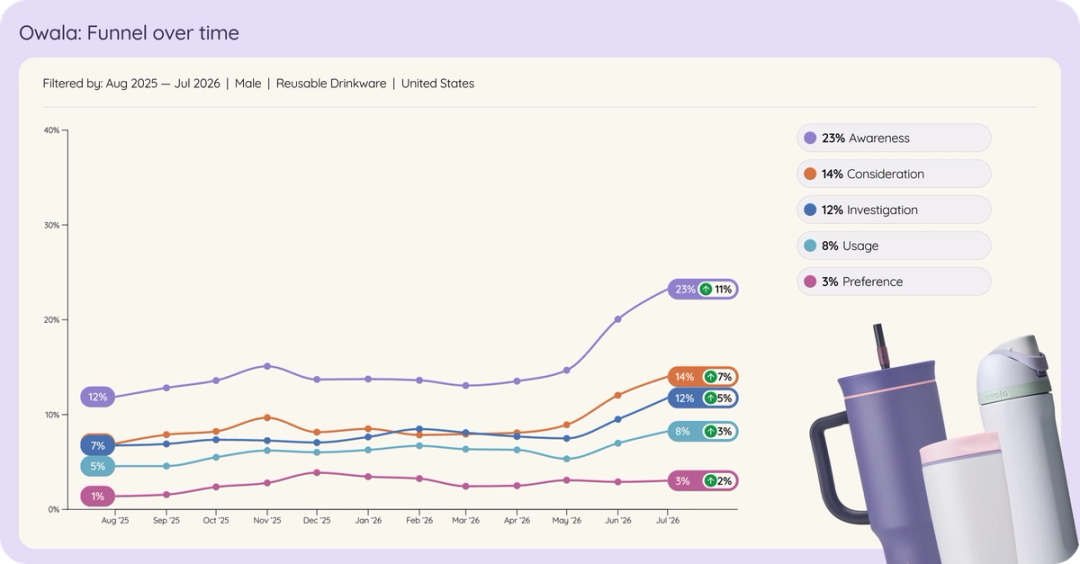Toggle the 14% Consideration legend pill
The image size is (1080, 564).
(x=893, y=174)
